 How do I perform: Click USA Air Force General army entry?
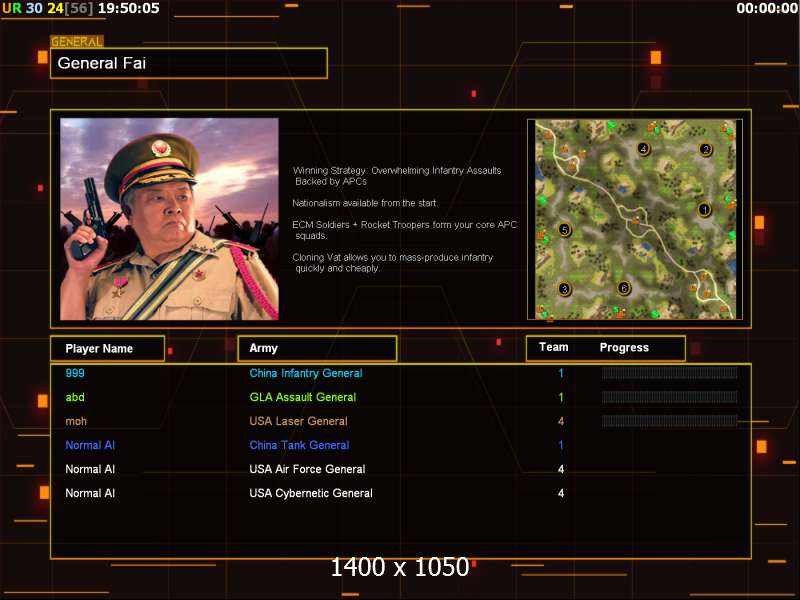coord(307,469)
